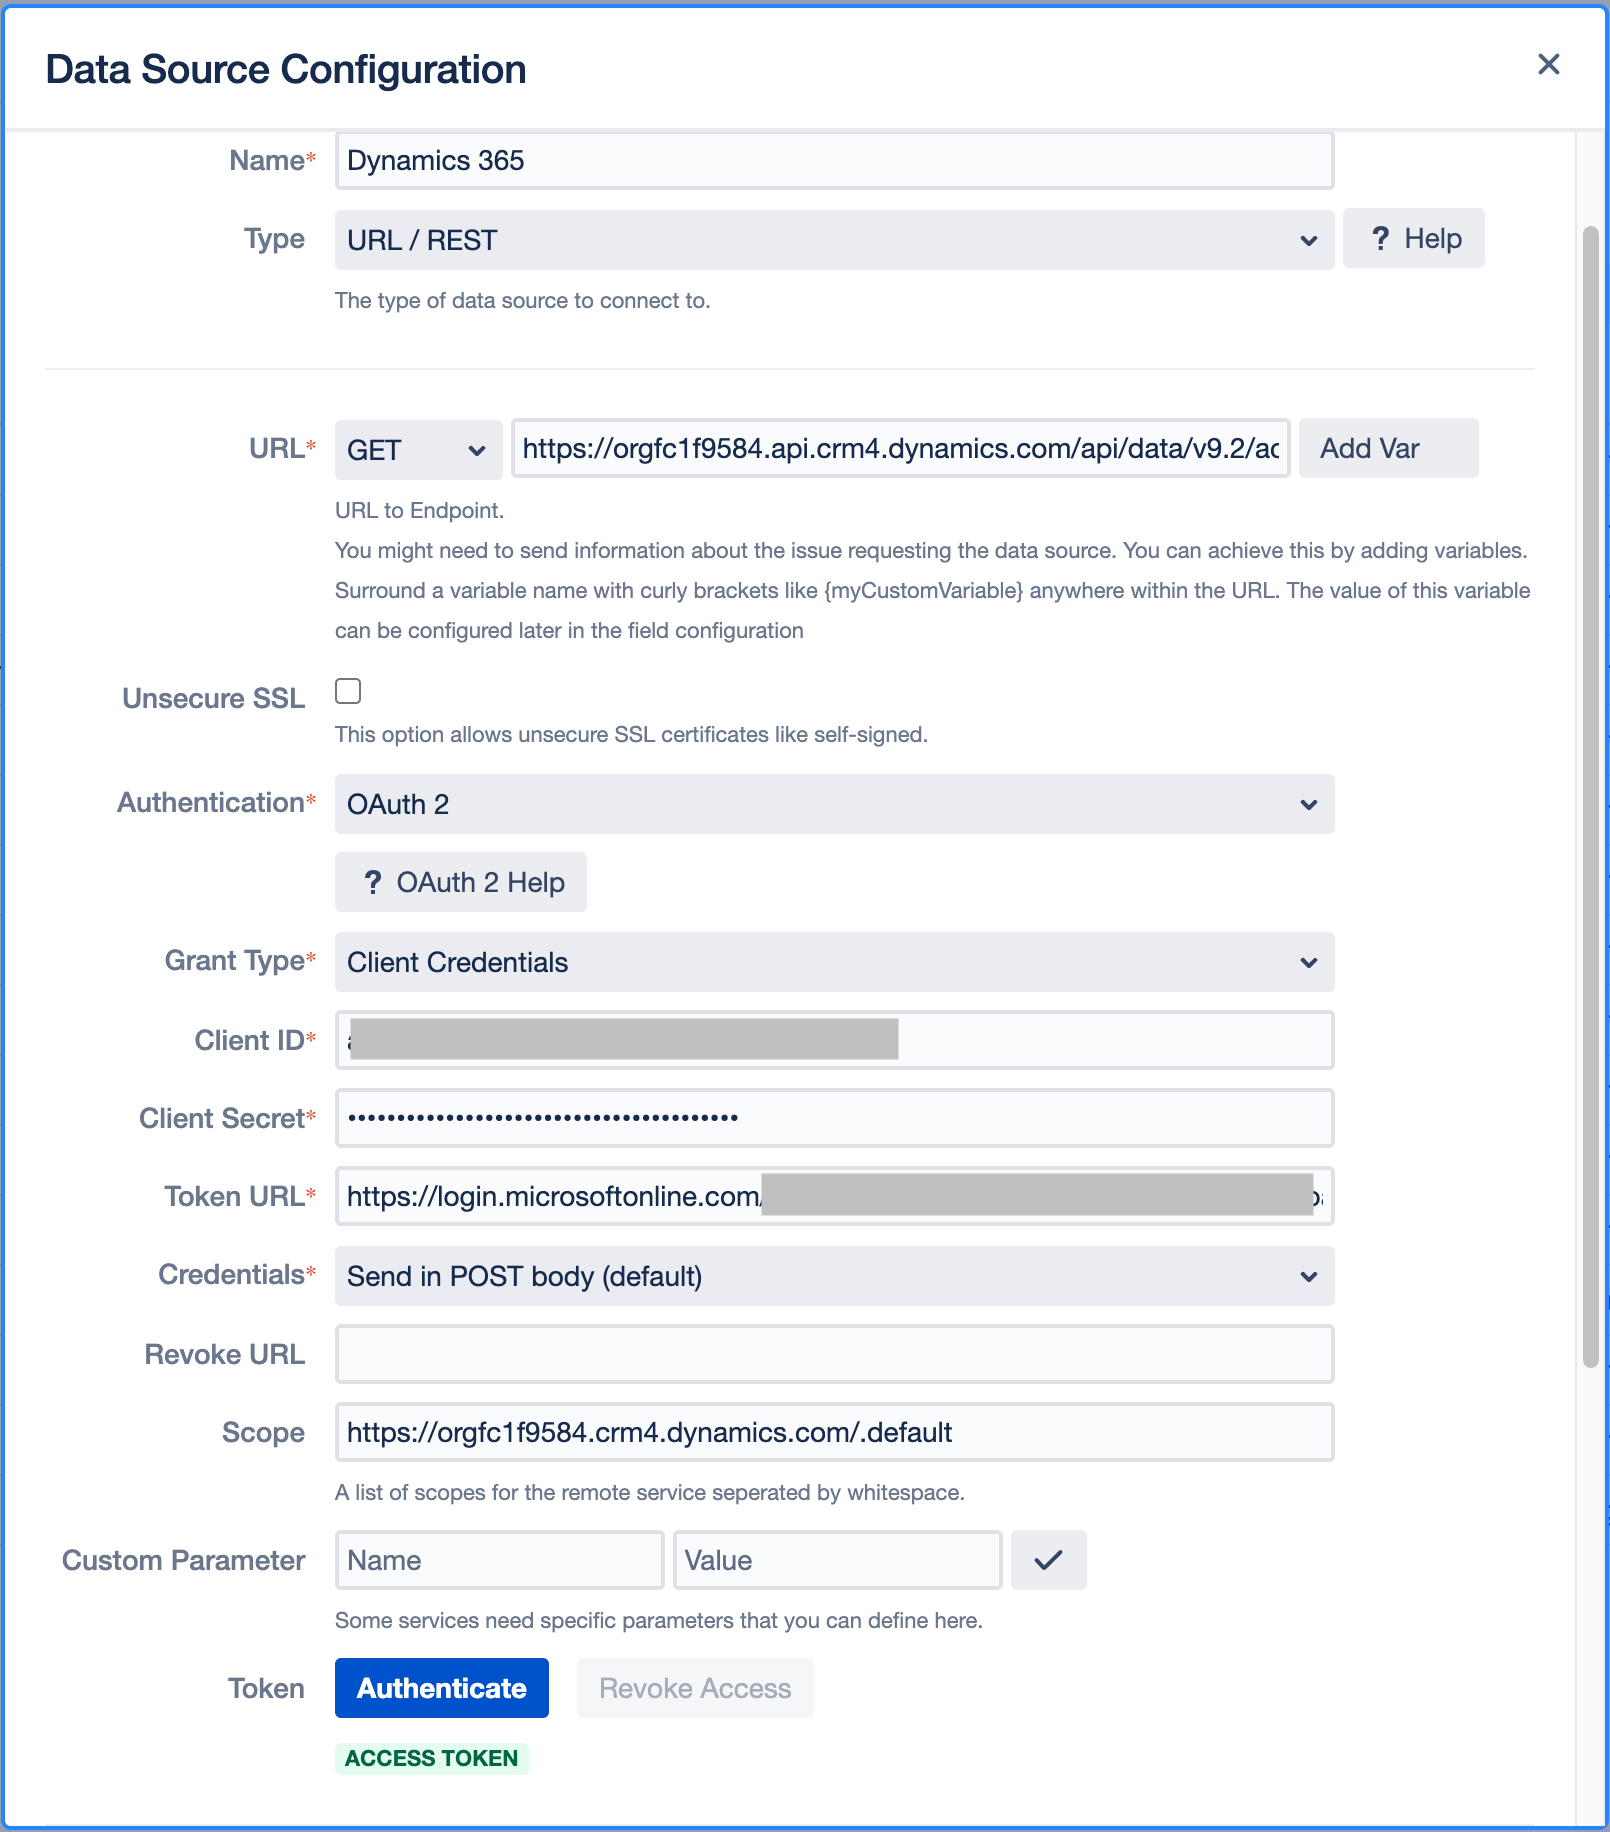Open the Type dropdown showing URL / REST

click(x=833, y=240)
